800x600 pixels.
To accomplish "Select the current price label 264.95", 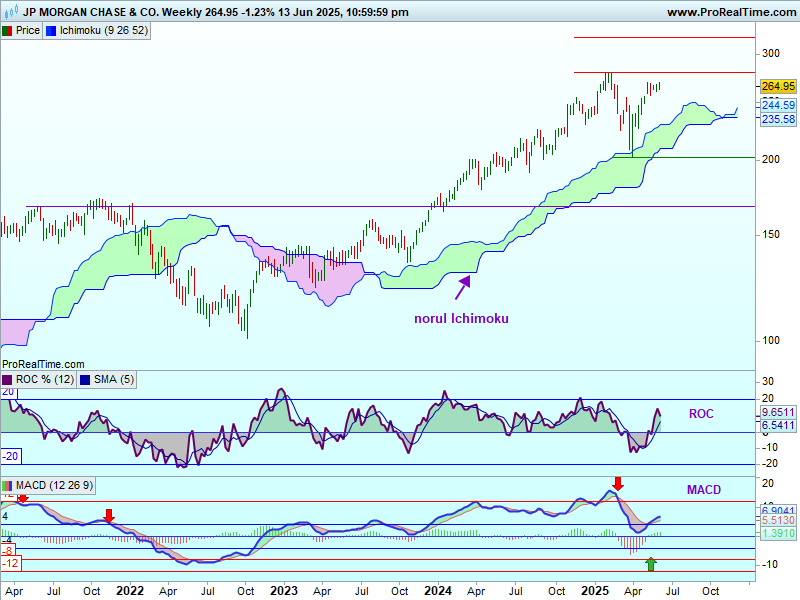I will [x=777, y=86].
